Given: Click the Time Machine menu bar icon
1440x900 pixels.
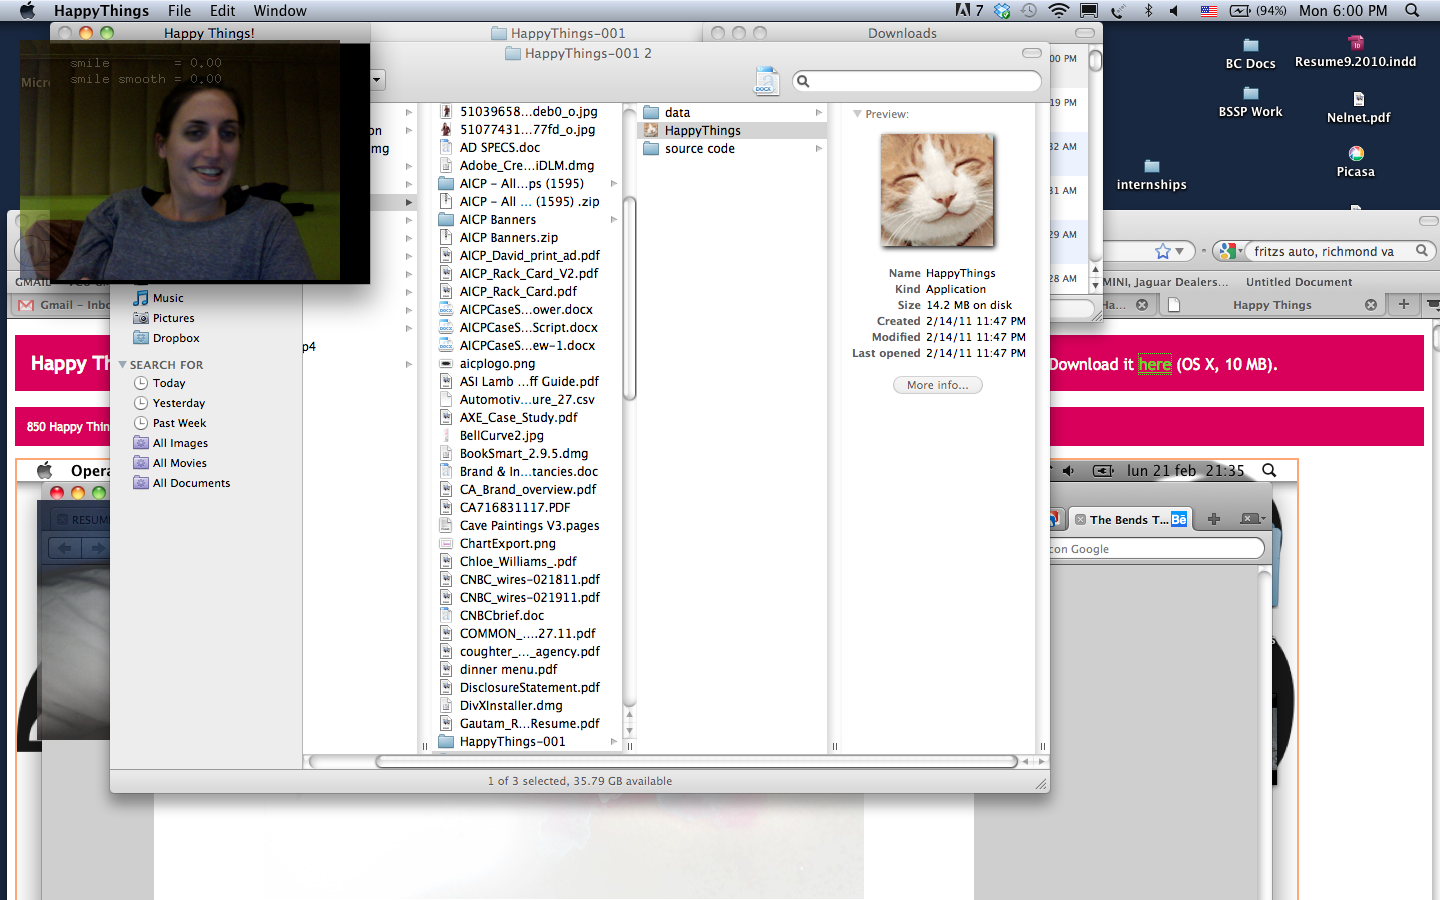Looking at the screenshot, I should point(1029,11).
